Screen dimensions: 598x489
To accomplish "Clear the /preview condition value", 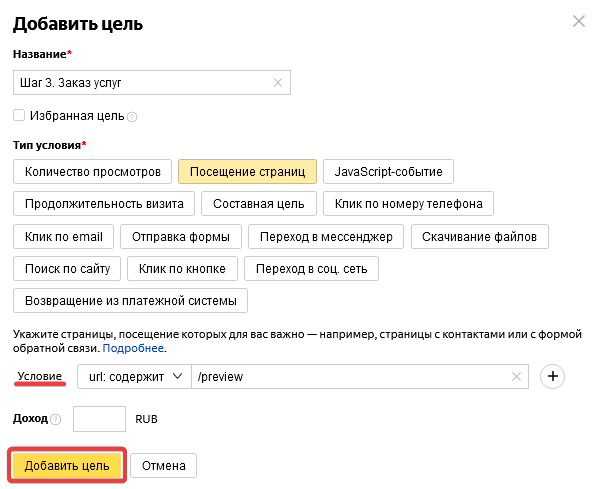I will [x=516, y=376].
